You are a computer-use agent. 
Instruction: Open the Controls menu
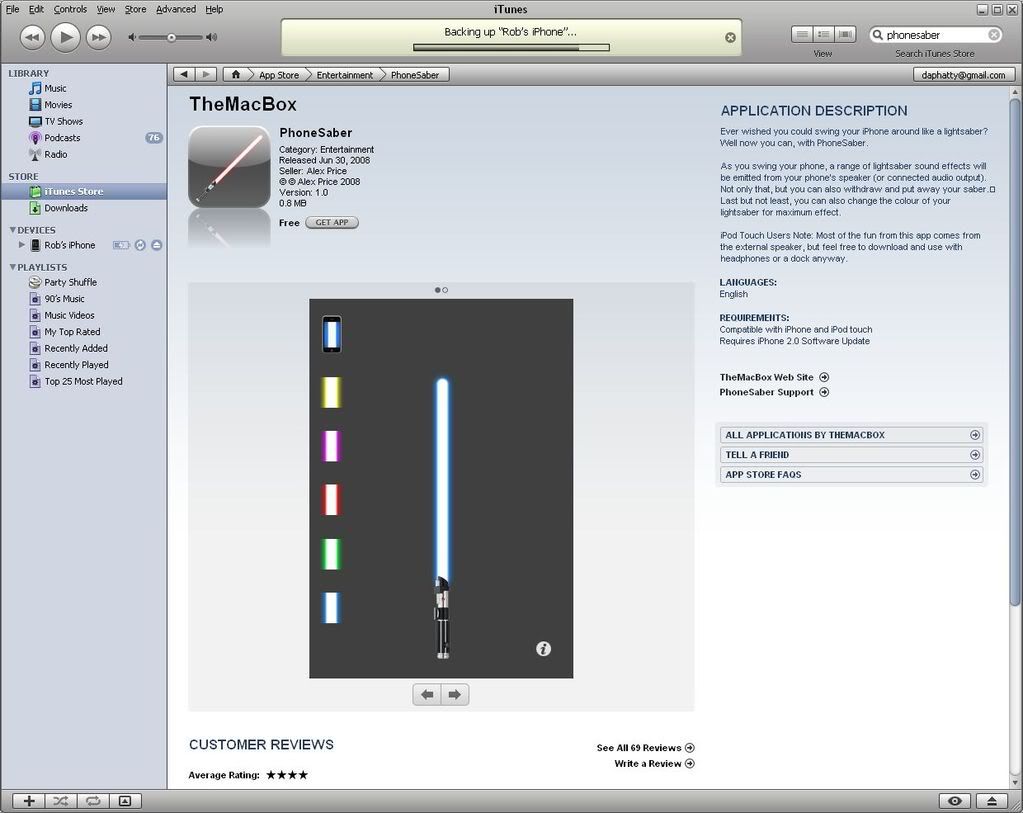tap(70, 9)
